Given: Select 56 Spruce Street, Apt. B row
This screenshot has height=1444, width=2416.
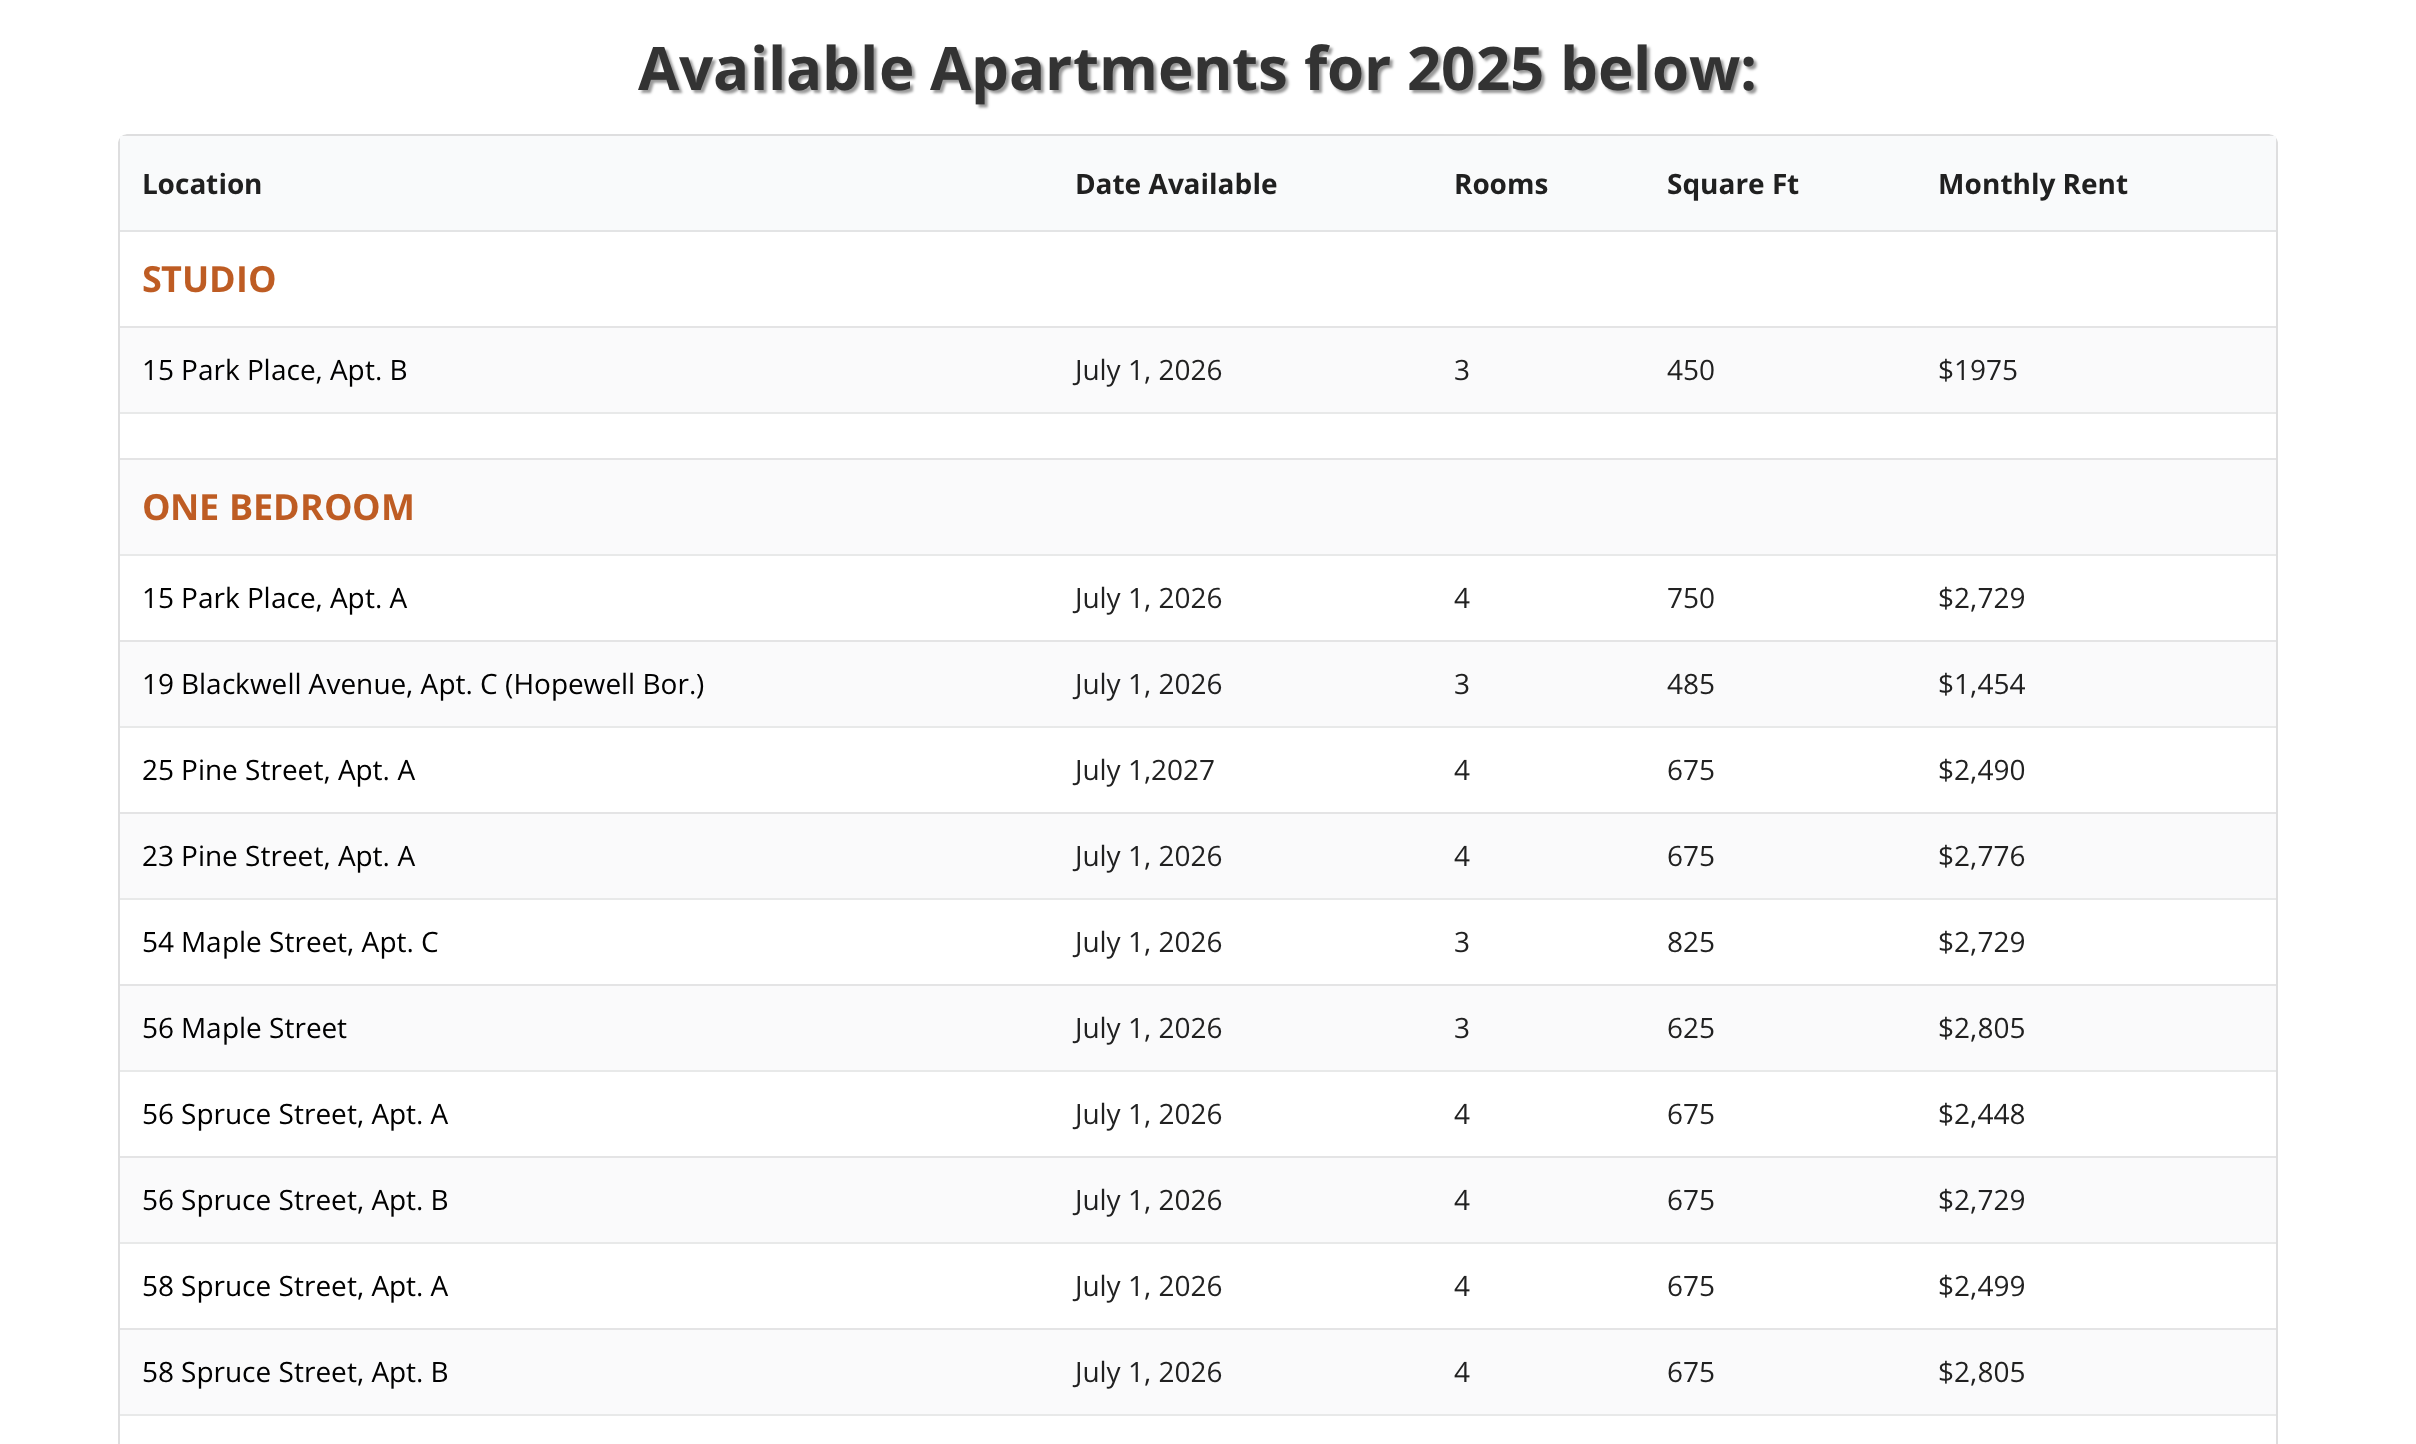Looking at the screenshot, I should pyautogui.click(x=295, y=1200).
